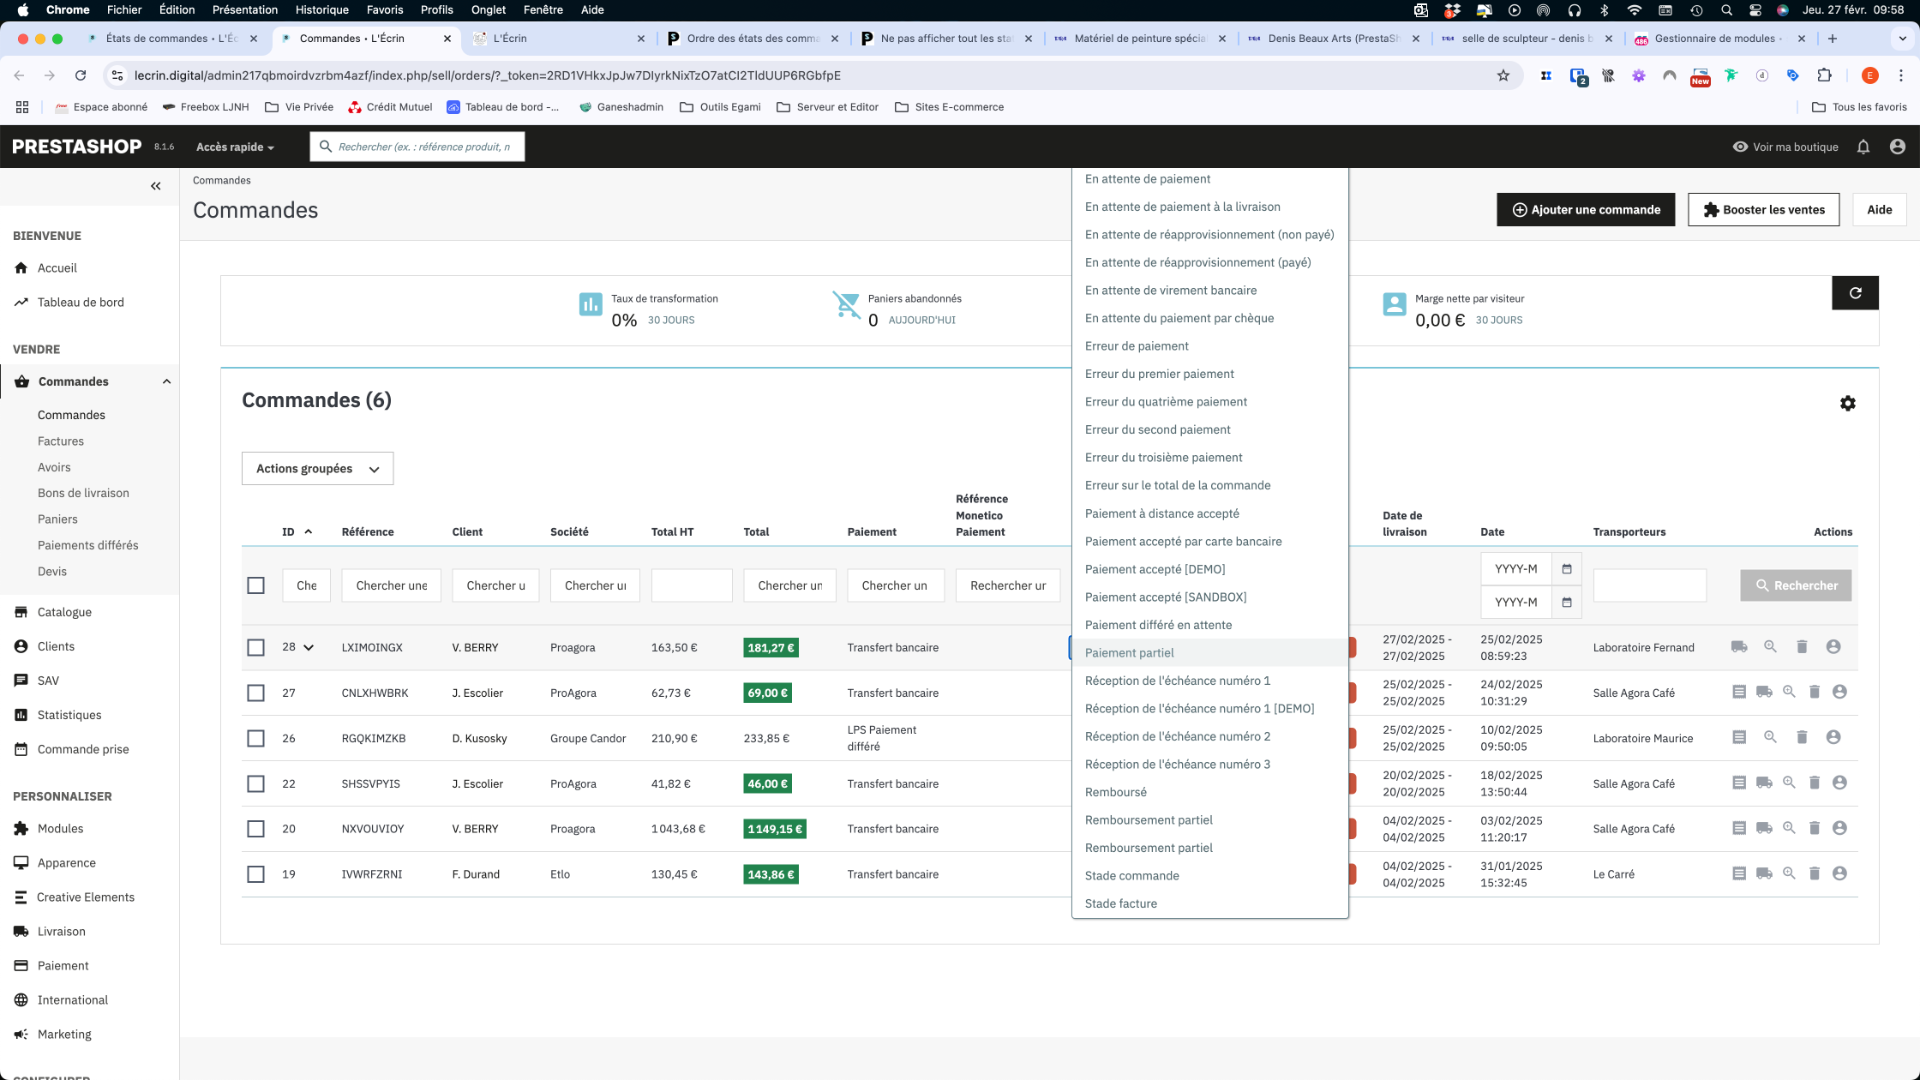Screen dimensions: 1920x1080
Task: Check the checkbox for order 28
Action: coord(256,648)
